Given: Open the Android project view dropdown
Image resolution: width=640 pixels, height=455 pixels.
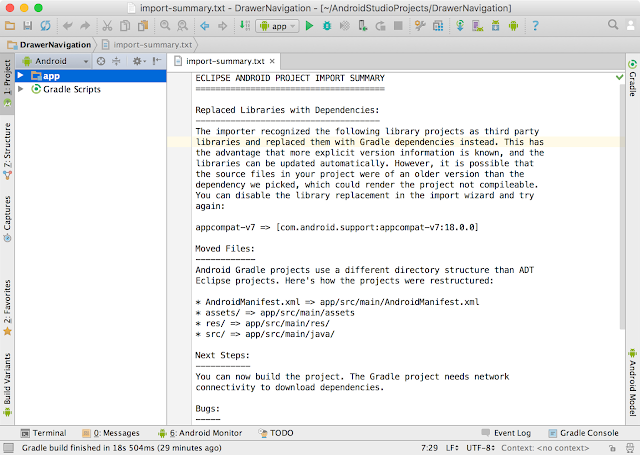Looking at the screenshot, I should [56, 61].
